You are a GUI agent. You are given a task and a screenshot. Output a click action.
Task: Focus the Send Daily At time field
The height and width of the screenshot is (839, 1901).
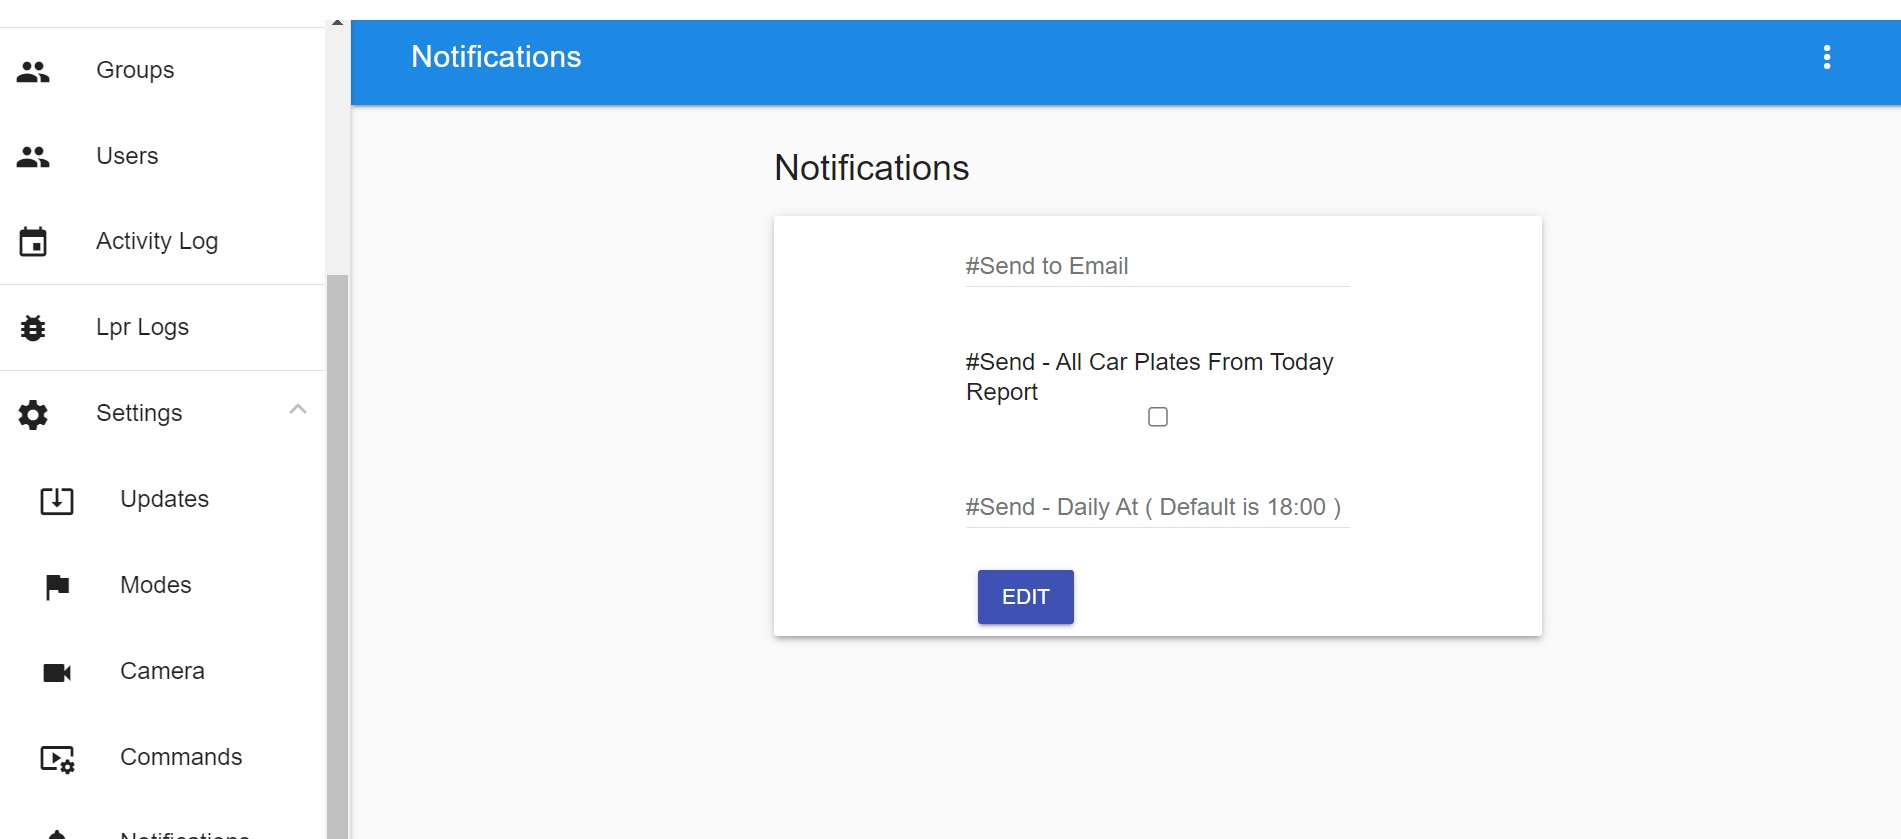pos(1157,507)
